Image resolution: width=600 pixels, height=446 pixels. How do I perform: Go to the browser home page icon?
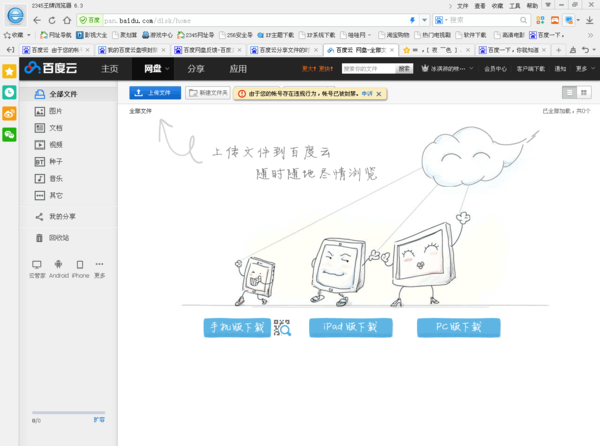tap(67, 20)
